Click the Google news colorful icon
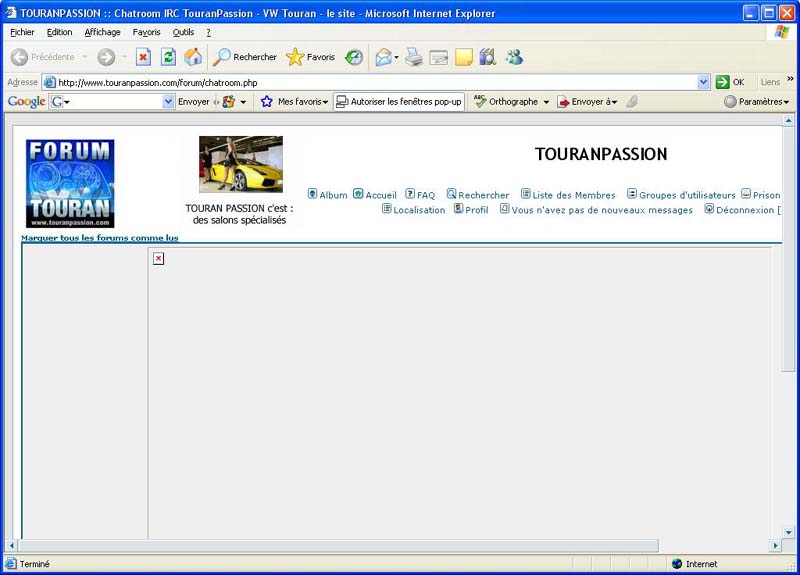This screenshot has height=575, width=800. point(229,102)
